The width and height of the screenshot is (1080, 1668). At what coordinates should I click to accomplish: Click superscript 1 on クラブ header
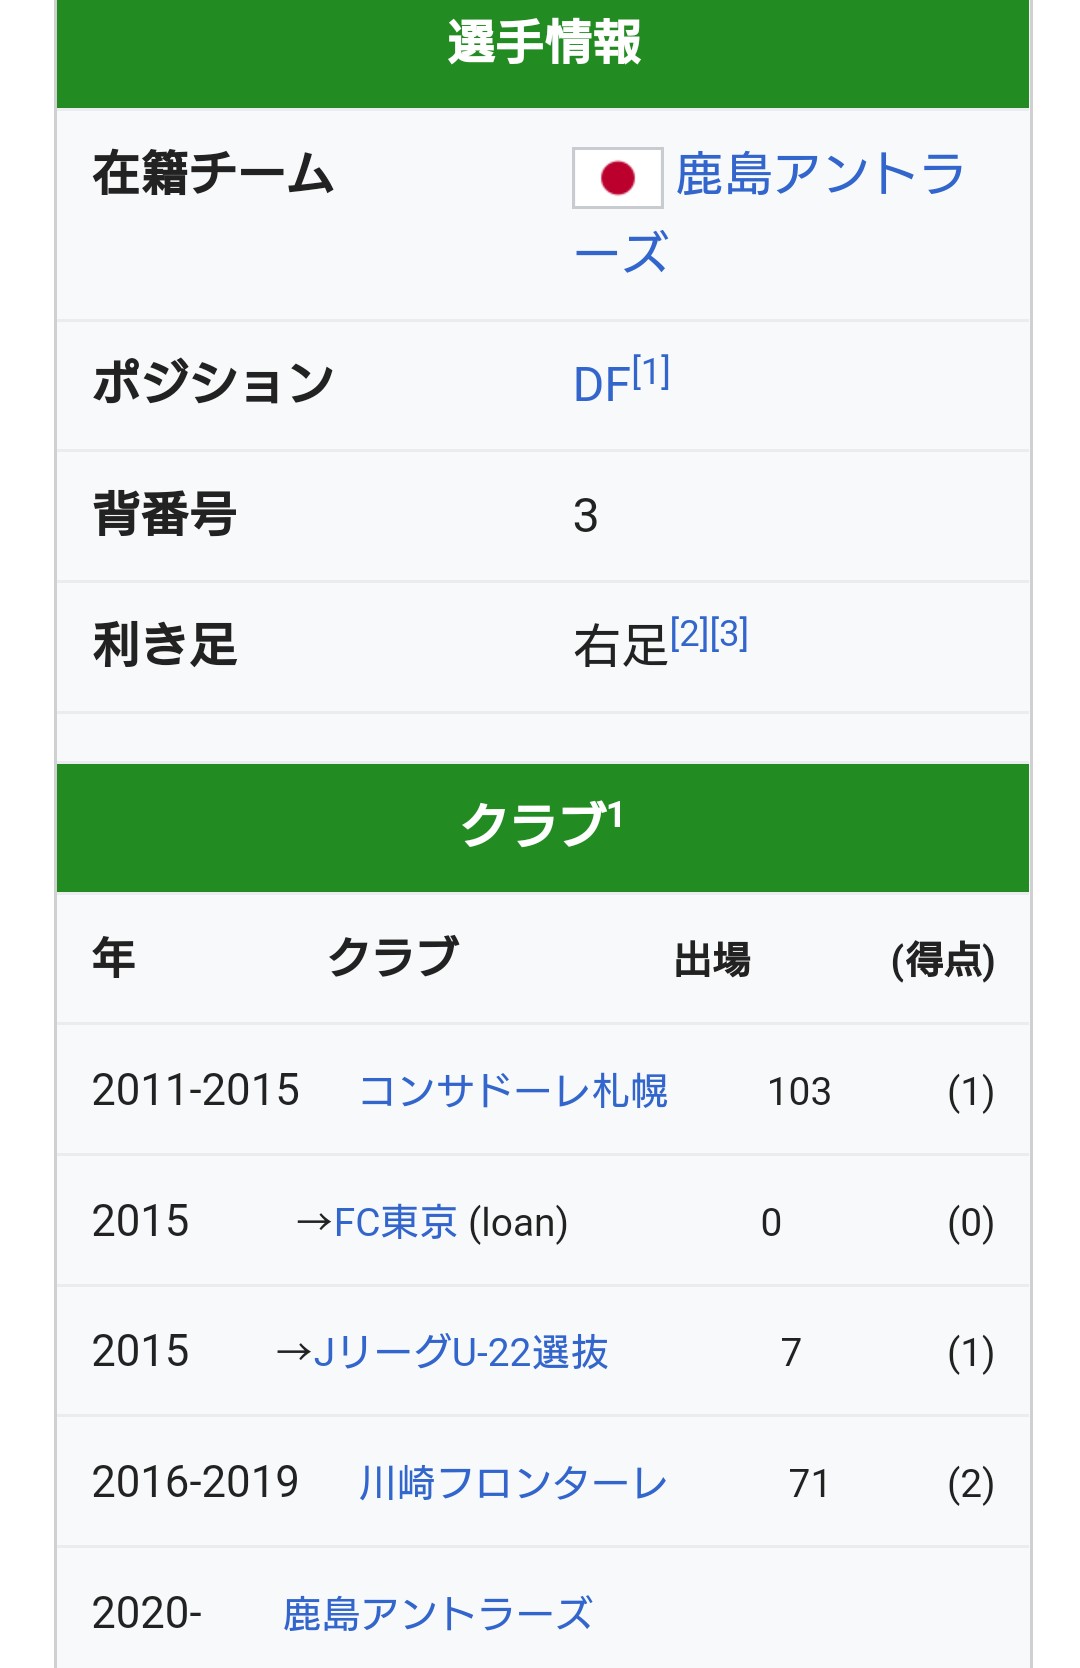(615, 815)
